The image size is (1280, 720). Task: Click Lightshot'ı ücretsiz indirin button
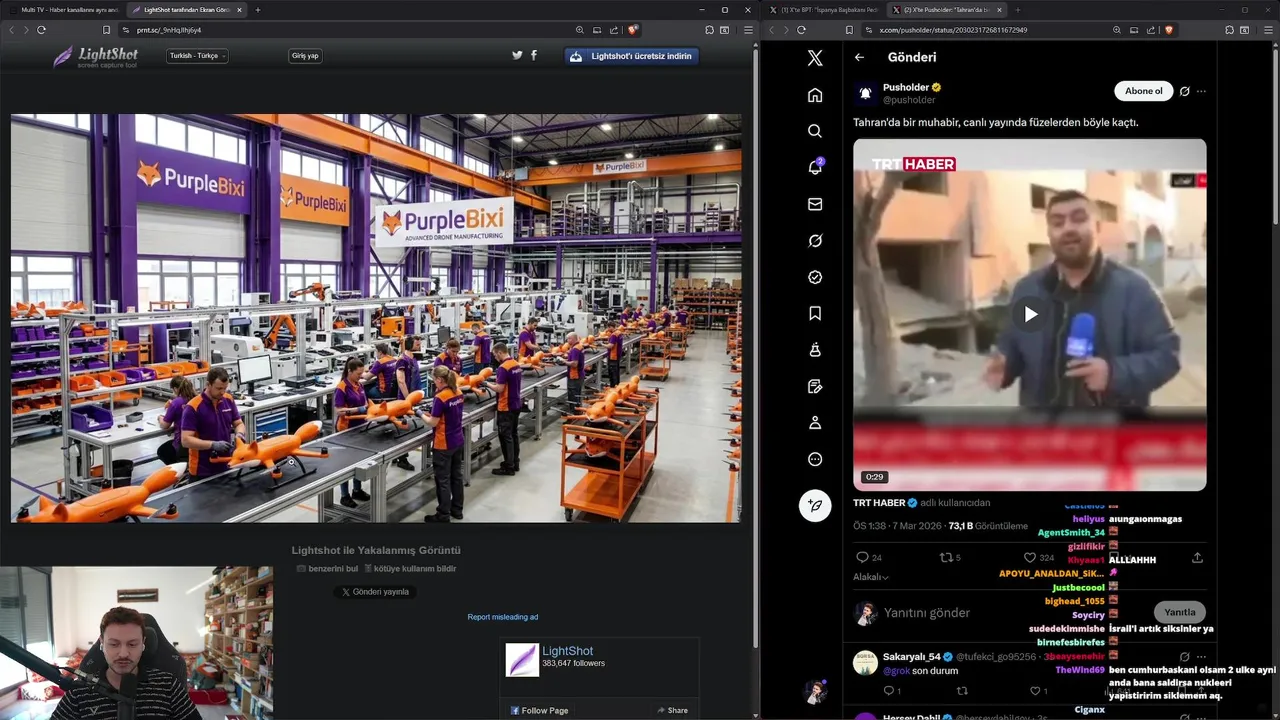coord(632,56)
